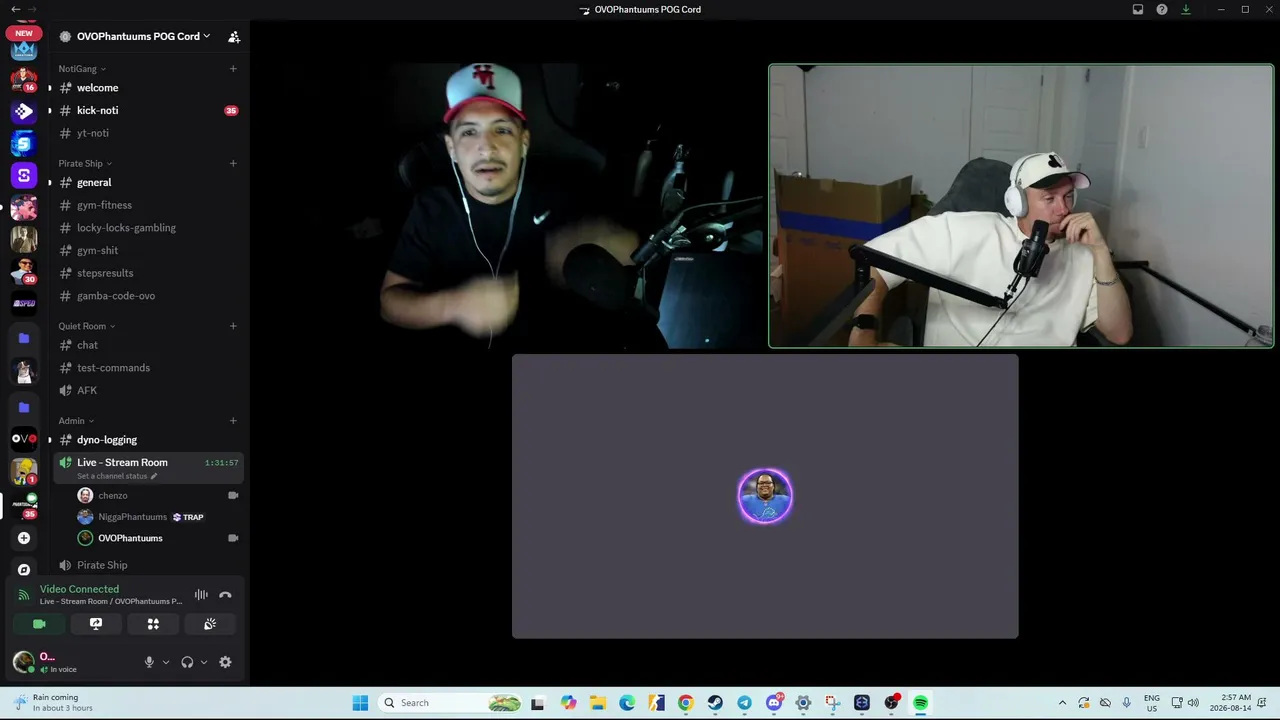Viewport: 1280px width, 720px height.
Task: Click Set a channel status link
Action: click(x=117, y=476)
